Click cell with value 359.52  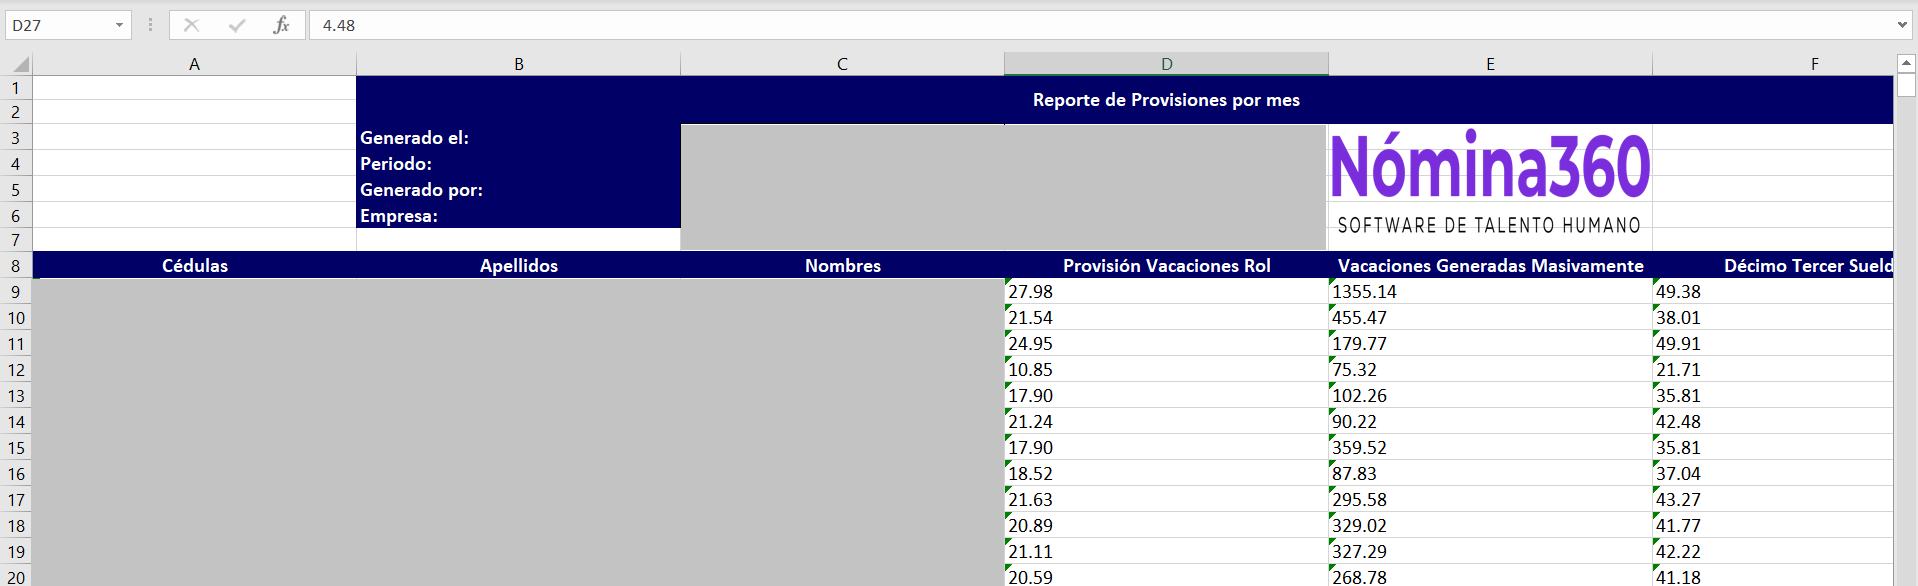pyautogui.click(x=1490, y=448)
